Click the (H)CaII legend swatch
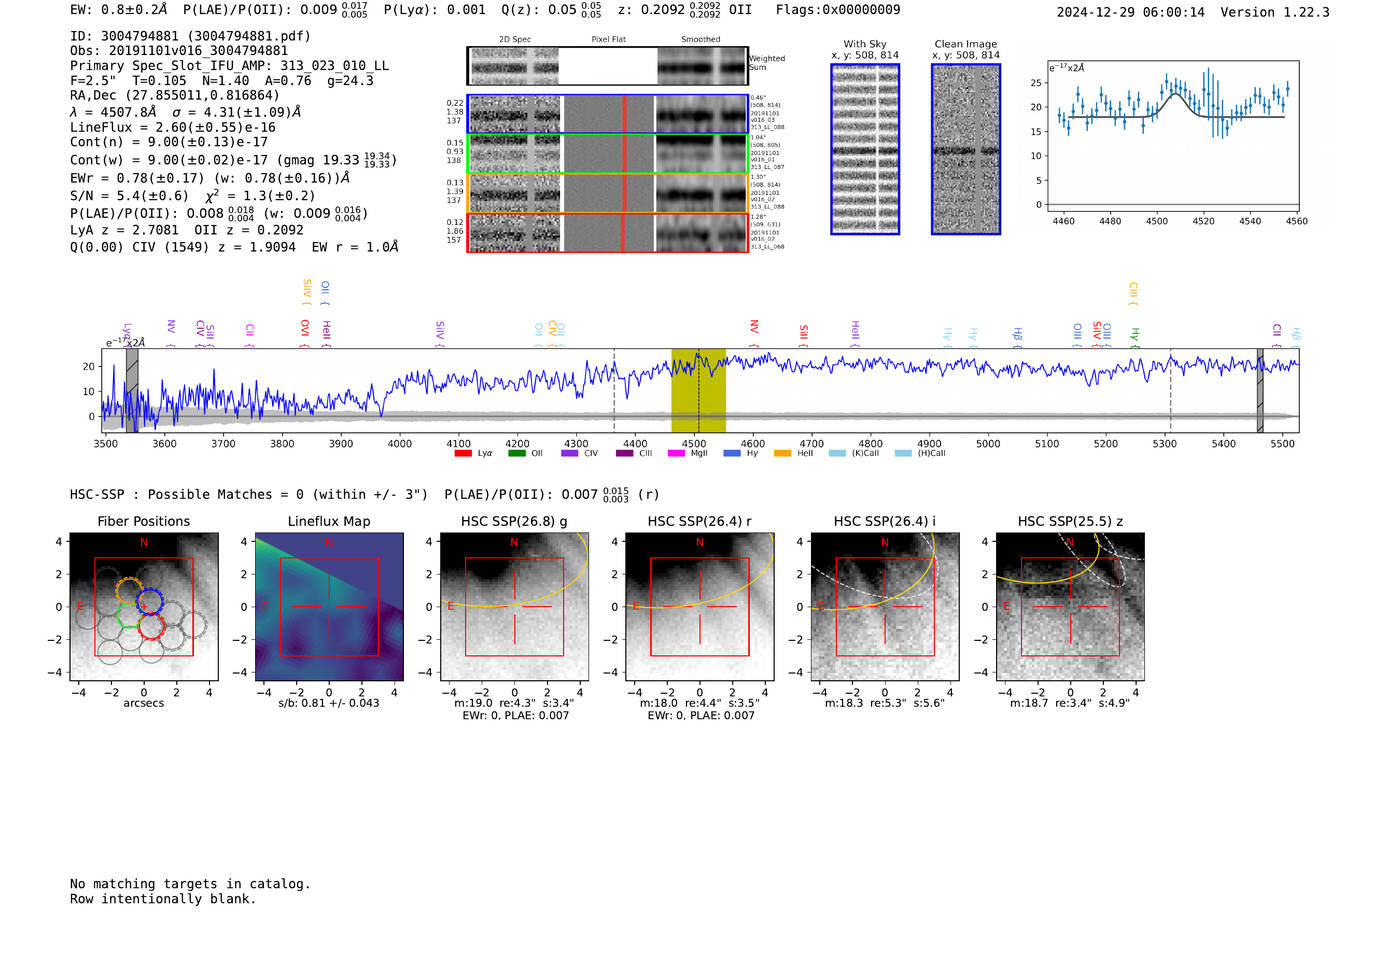This screenshot has height=953, width=1400. point(903,453)
